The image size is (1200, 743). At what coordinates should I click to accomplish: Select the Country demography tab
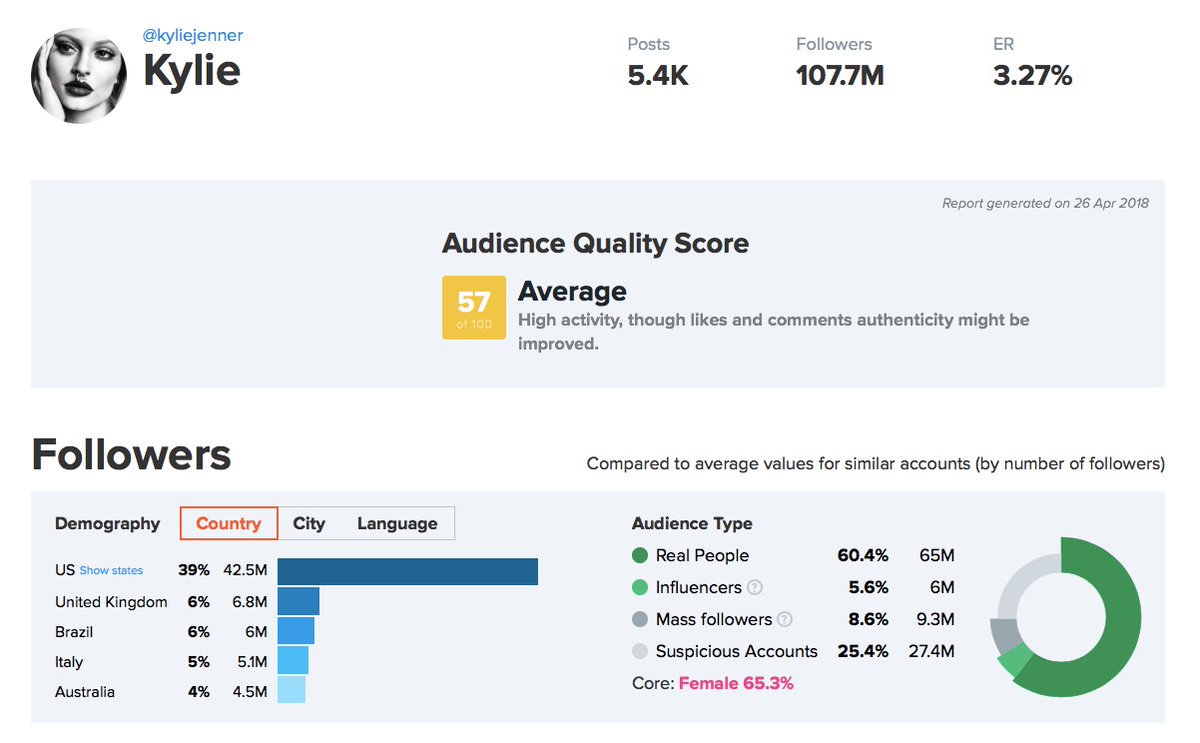[x=228, y=523]
